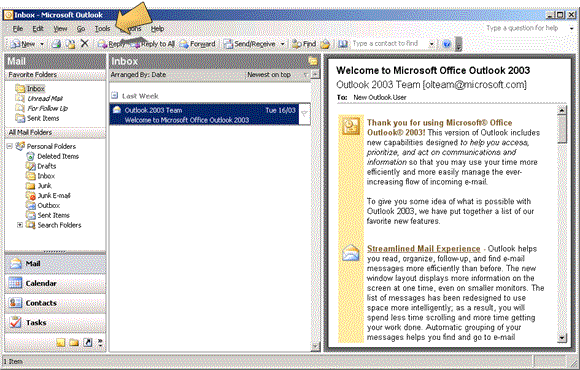Click Shortcuts icon in navigation pane bottom

click(x=88, y=343)
